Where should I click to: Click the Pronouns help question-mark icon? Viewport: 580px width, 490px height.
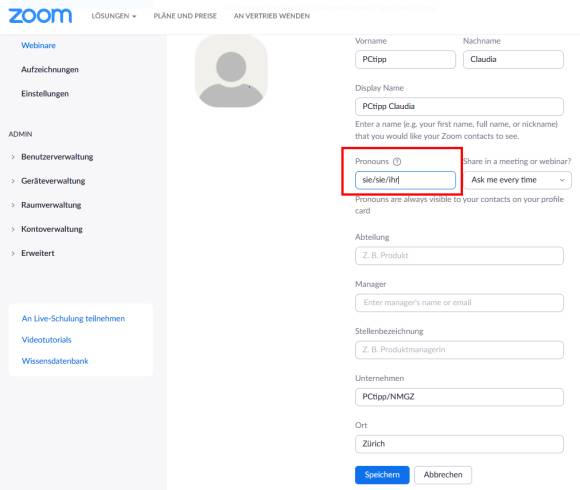tap(397, 162)
